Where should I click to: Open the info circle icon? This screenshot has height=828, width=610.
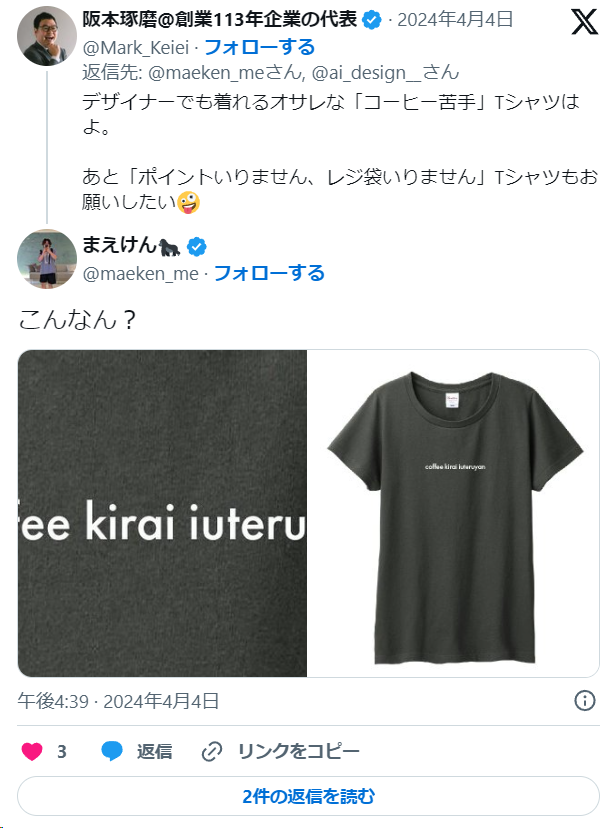[x=584, y=701]
